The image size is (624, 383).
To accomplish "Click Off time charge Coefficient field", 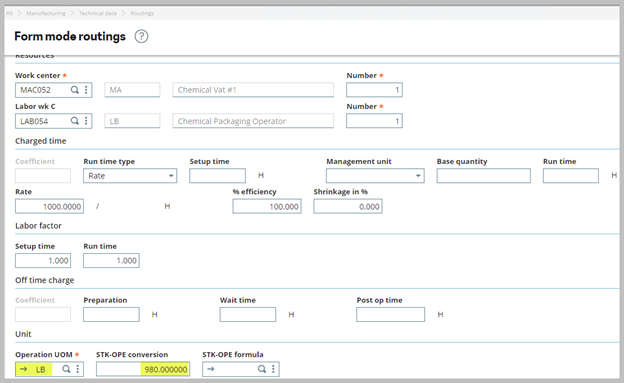I will 43,315.
